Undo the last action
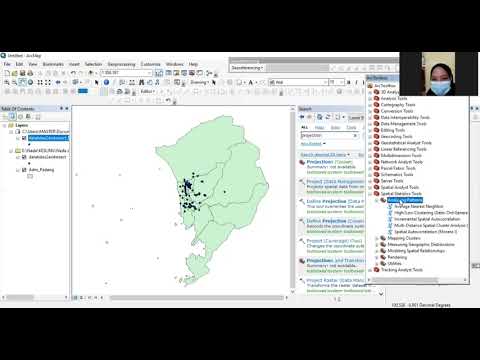Image resolution: width=480 pixels, height=360 pixels. pyautogui.click(x=73, y=73)
